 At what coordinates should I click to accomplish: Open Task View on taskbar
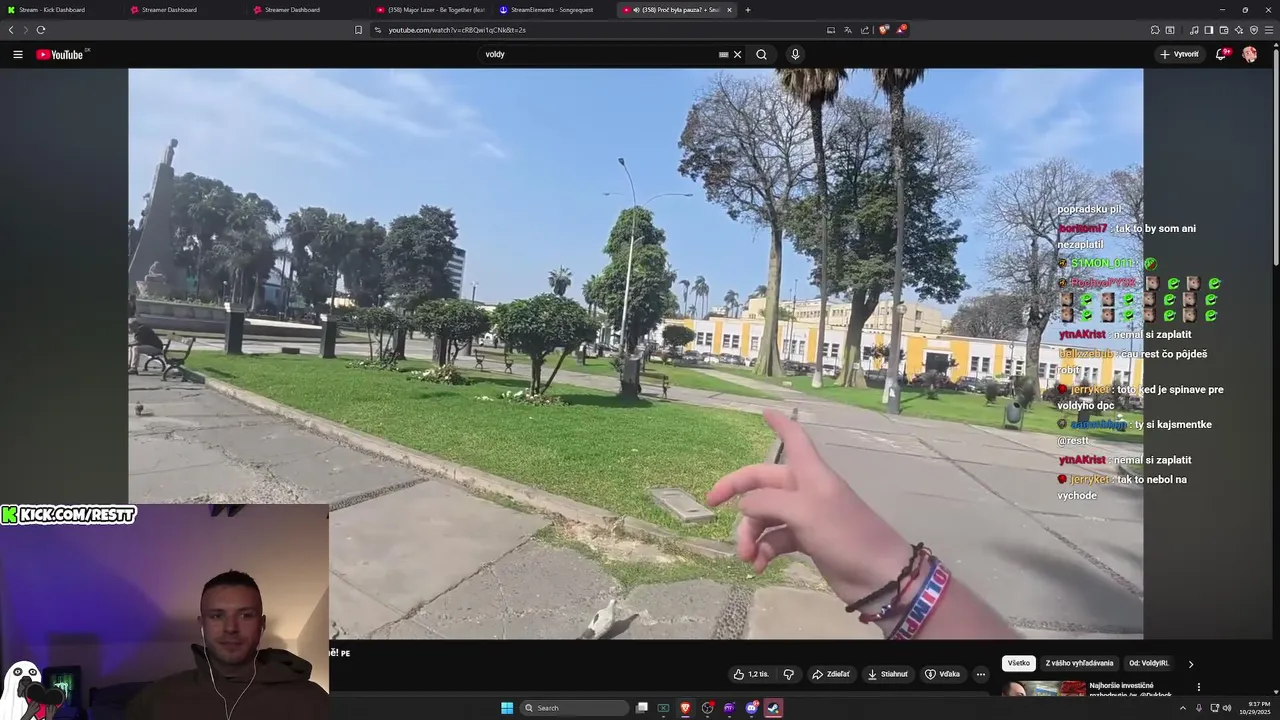(x=642, y=708)
